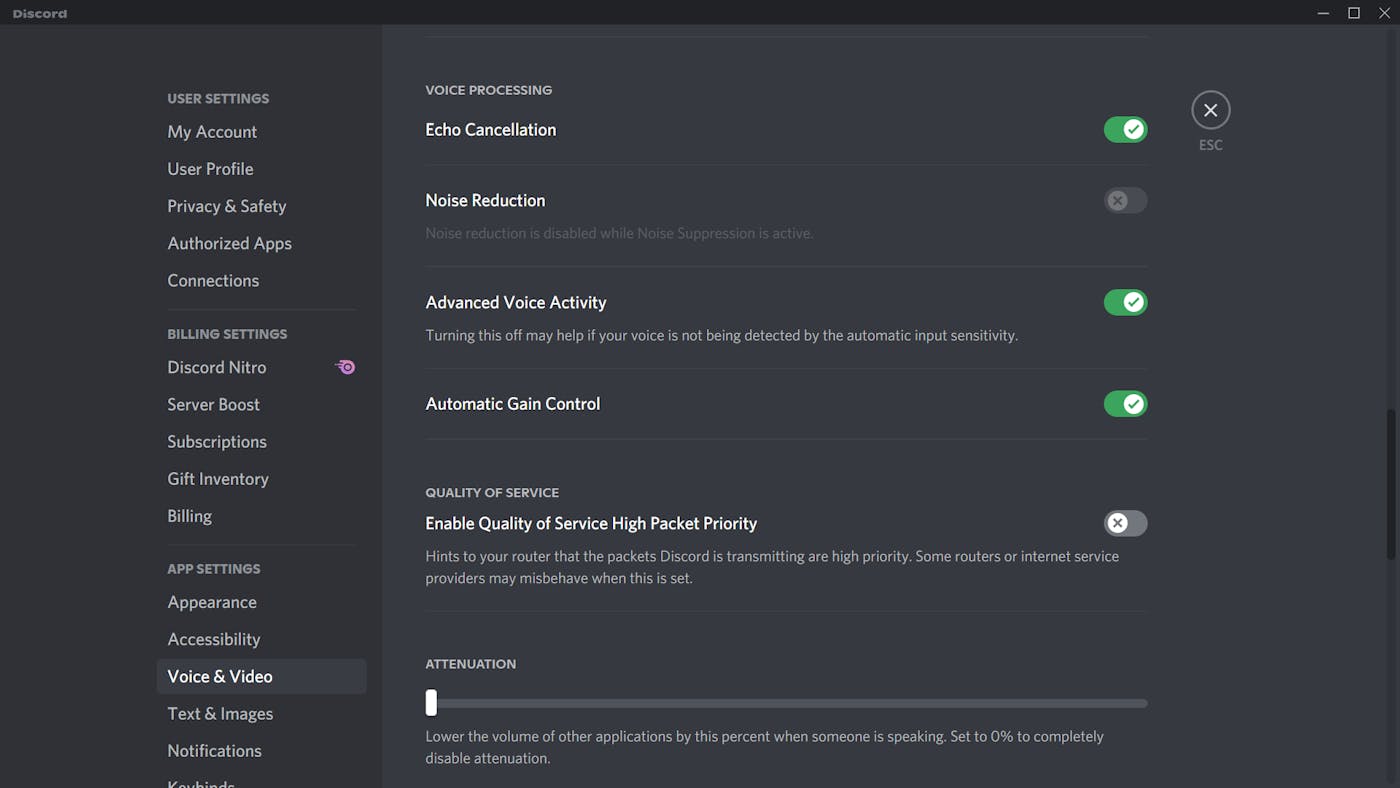The width and height of the screenshot is (1400, 788).
Task: Minimize the Discord window
Action: 1323,13
